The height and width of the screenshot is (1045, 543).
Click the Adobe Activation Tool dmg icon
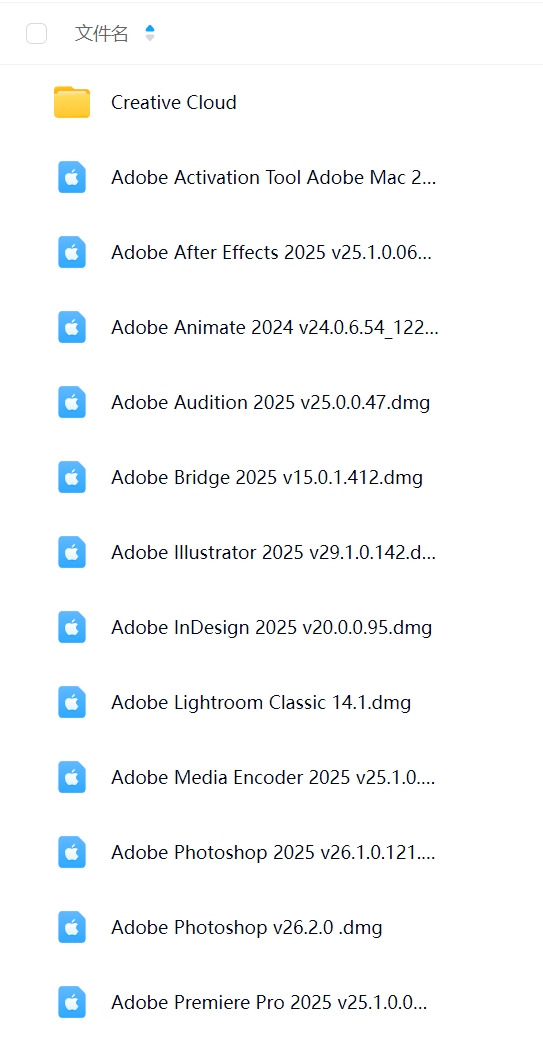[x=72, y=177]
